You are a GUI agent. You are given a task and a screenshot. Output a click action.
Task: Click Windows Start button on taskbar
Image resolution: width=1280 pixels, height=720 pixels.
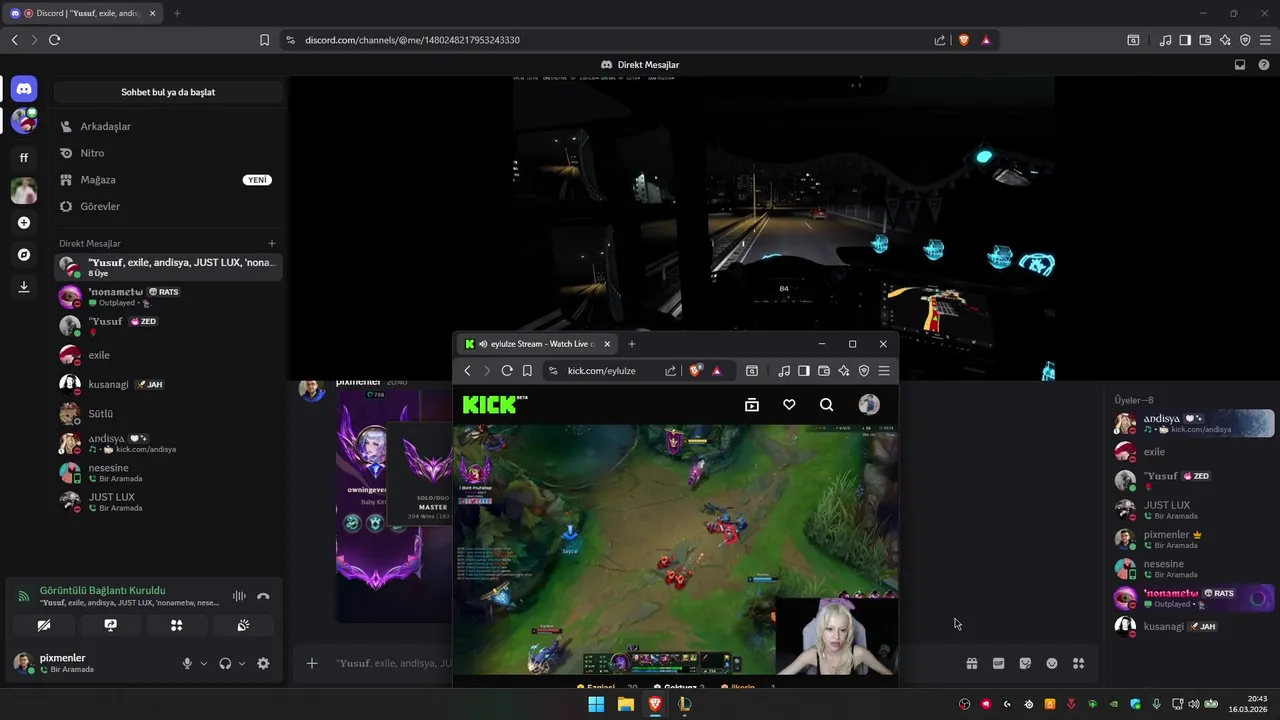(596, 704)
